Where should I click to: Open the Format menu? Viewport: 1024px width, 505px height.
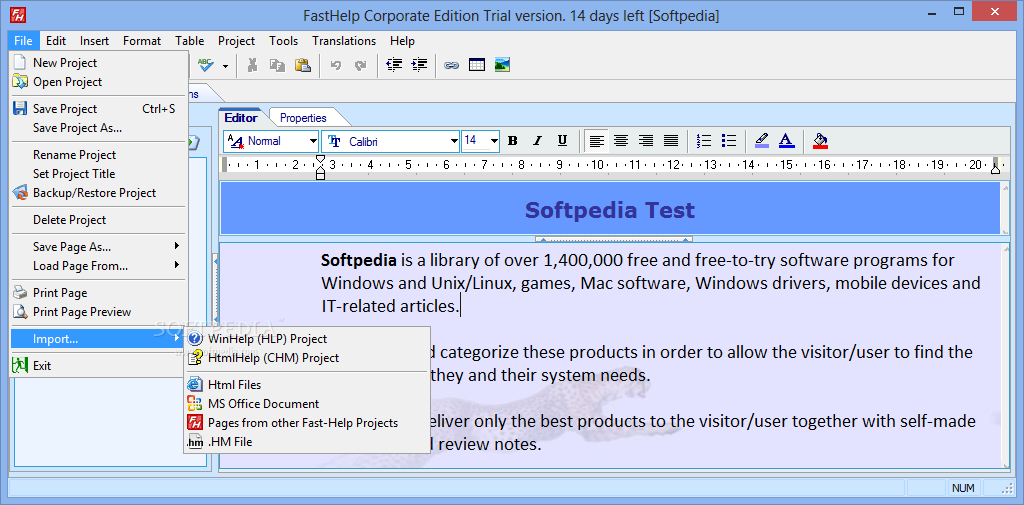tap(142, 41)
